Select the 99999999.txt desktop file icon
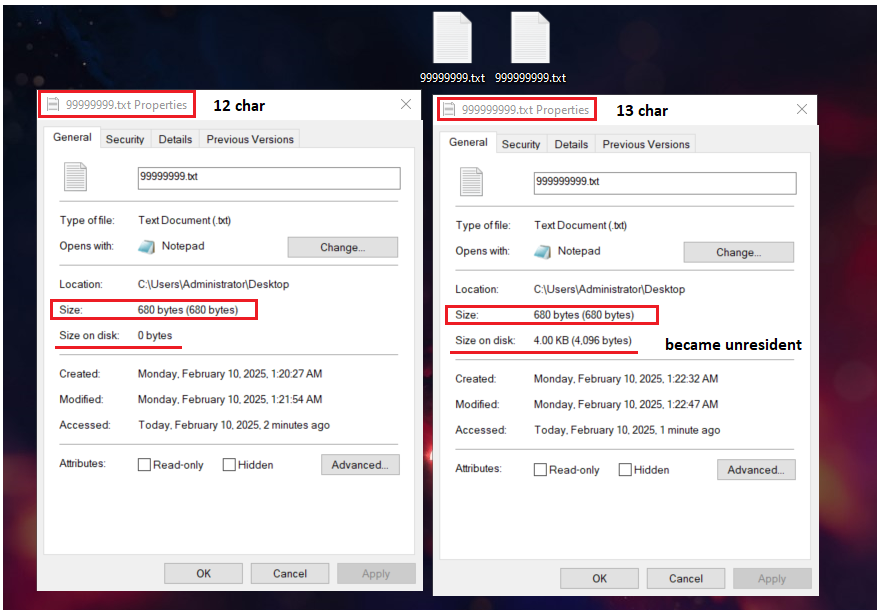The height and width of the screenshot is (610, 877). 452,38
